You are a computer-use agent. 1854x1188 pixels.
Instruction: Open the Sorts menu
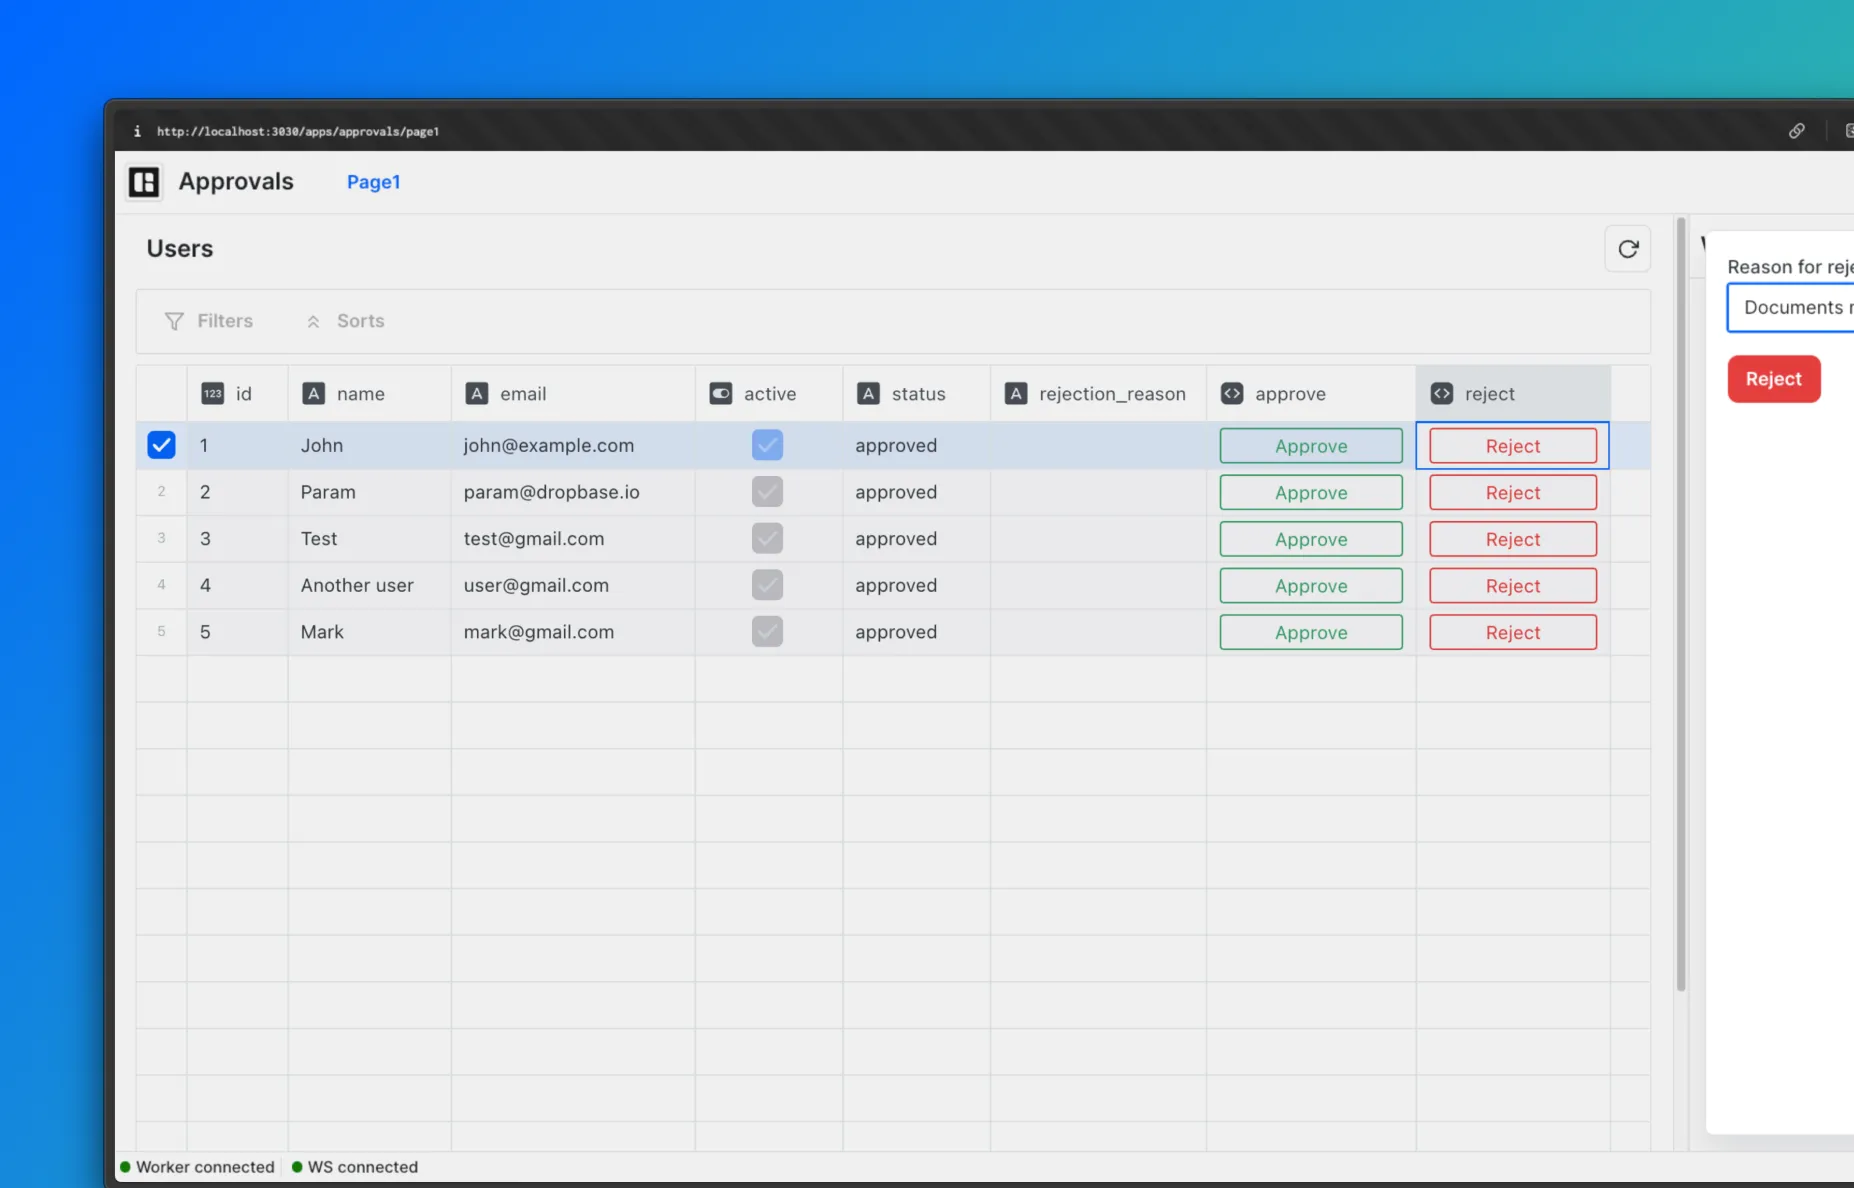click(x=344, y=321)
